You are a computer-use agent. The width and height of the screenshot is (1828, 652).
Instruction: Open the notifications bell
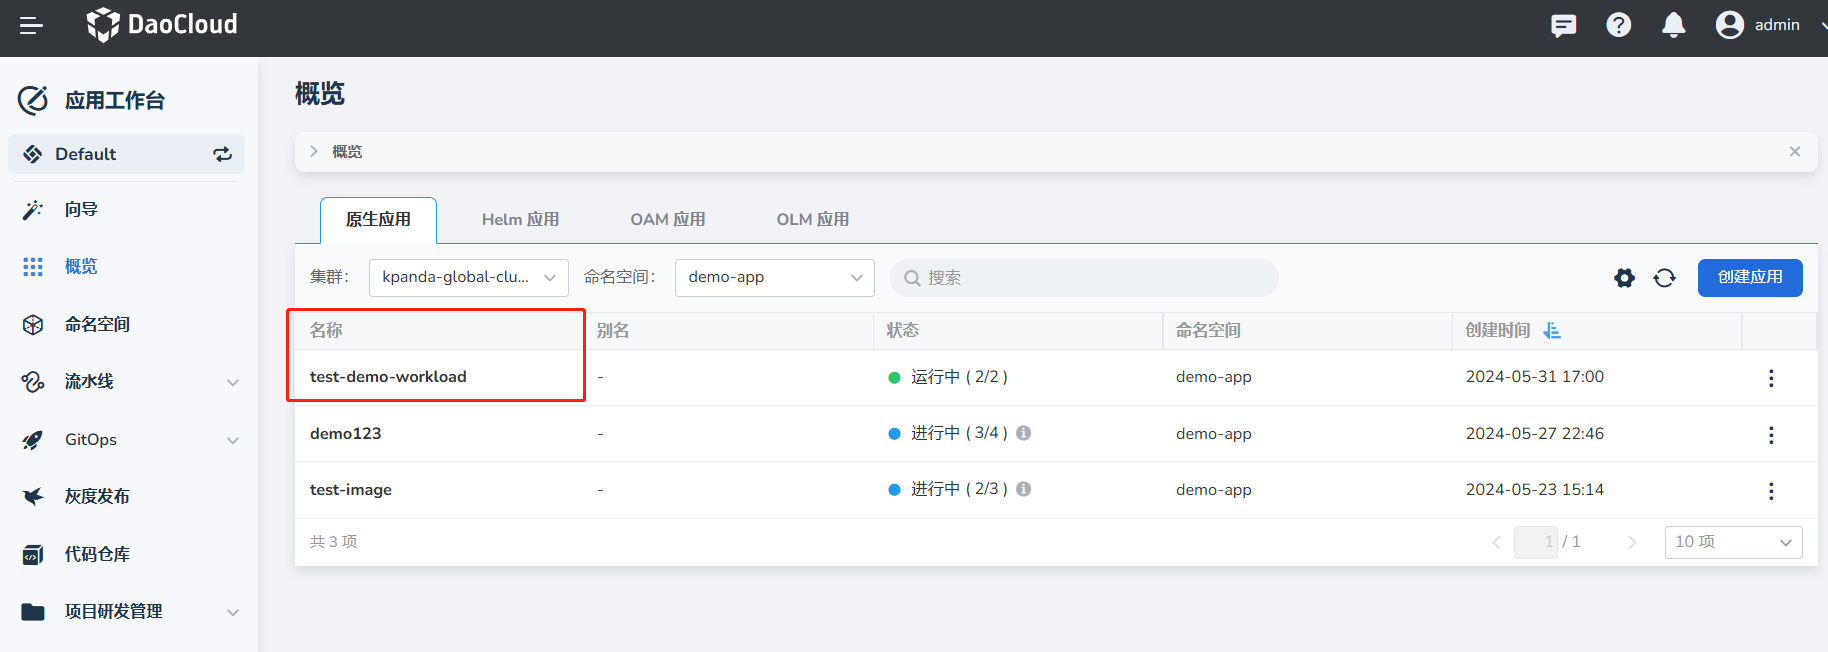tap(1673, 26)
